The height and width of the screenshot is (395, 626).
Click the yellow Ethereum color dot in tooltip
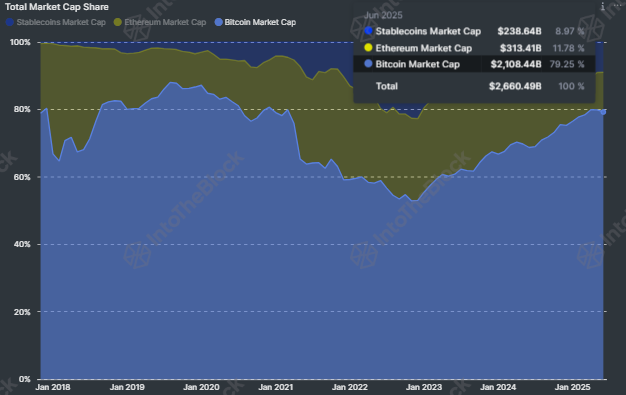[x=368, y=48]
